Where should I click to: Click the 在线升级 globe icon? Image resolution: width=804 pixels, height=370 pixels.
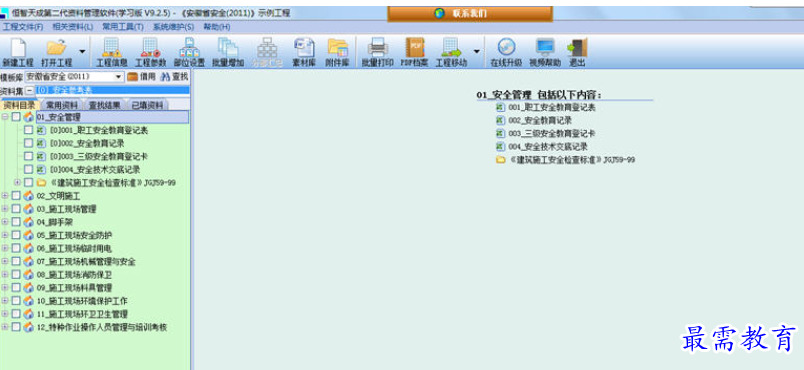click(x=506, y=48)
